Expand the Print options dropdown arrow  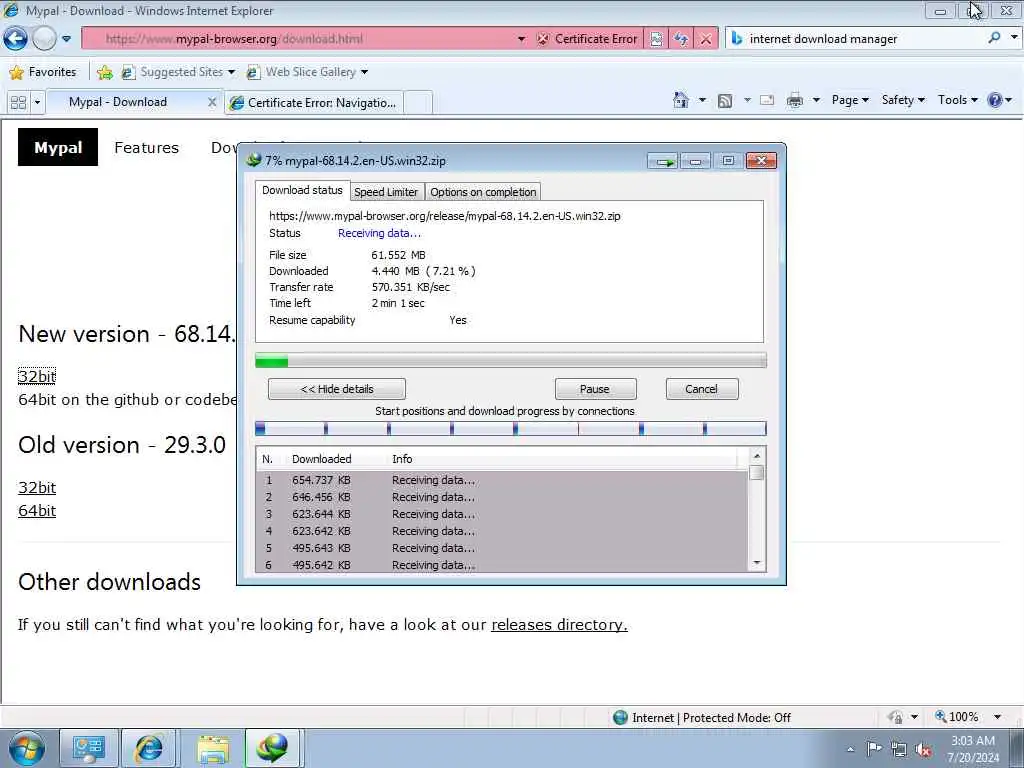point(816,101)
